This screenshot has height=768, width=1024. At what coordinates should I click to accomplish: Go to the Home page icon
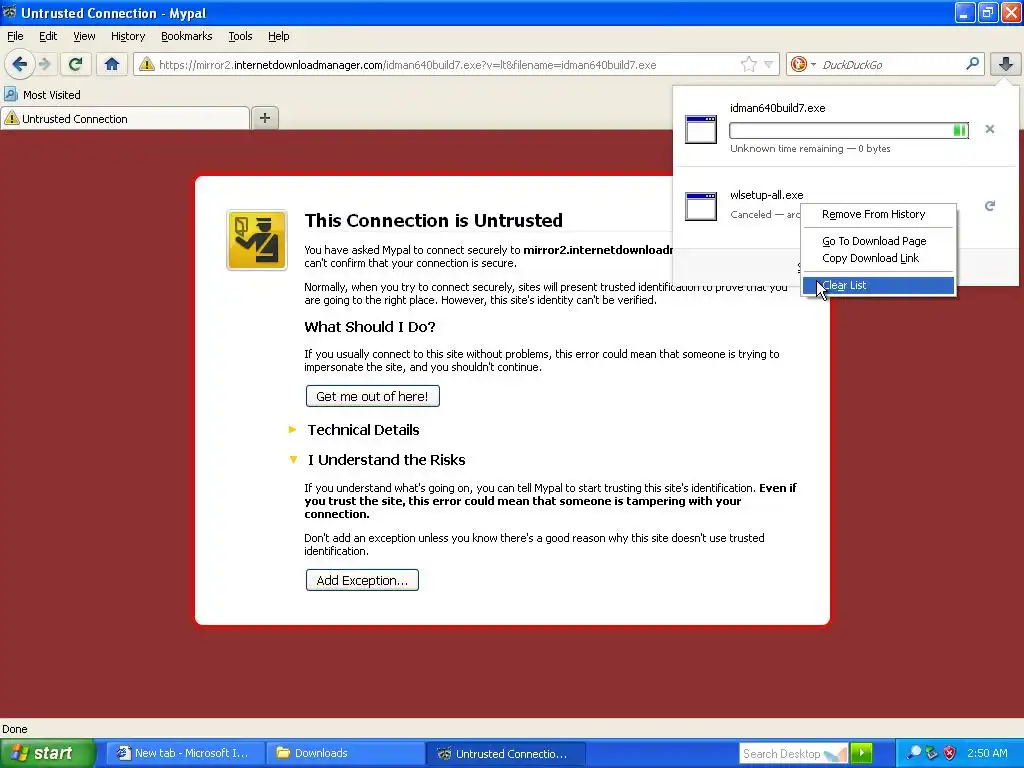[112, 64]
